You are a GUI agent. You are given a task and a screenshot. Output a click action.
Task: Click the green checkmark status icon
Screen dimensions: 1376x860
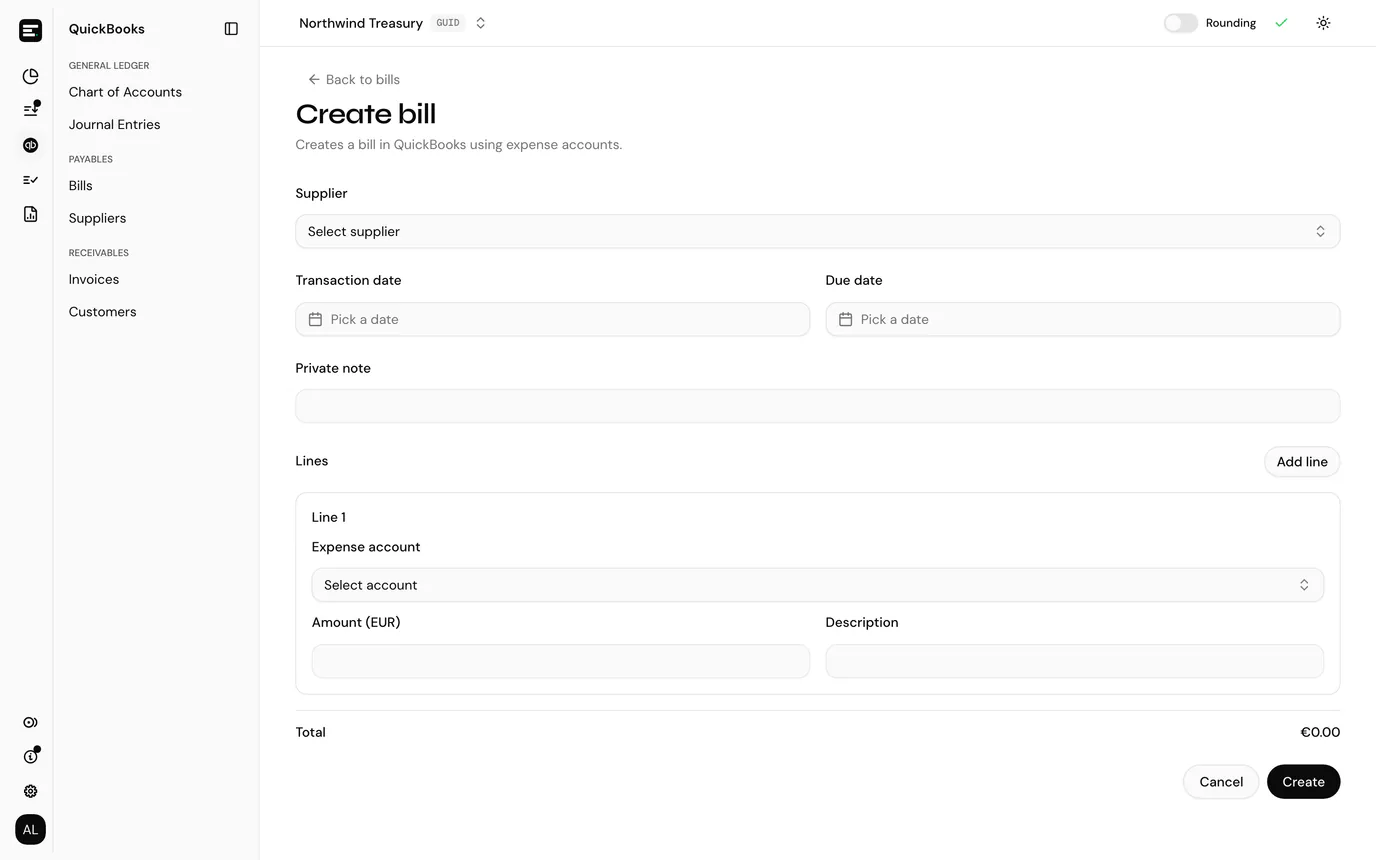tap(1281, 23)
